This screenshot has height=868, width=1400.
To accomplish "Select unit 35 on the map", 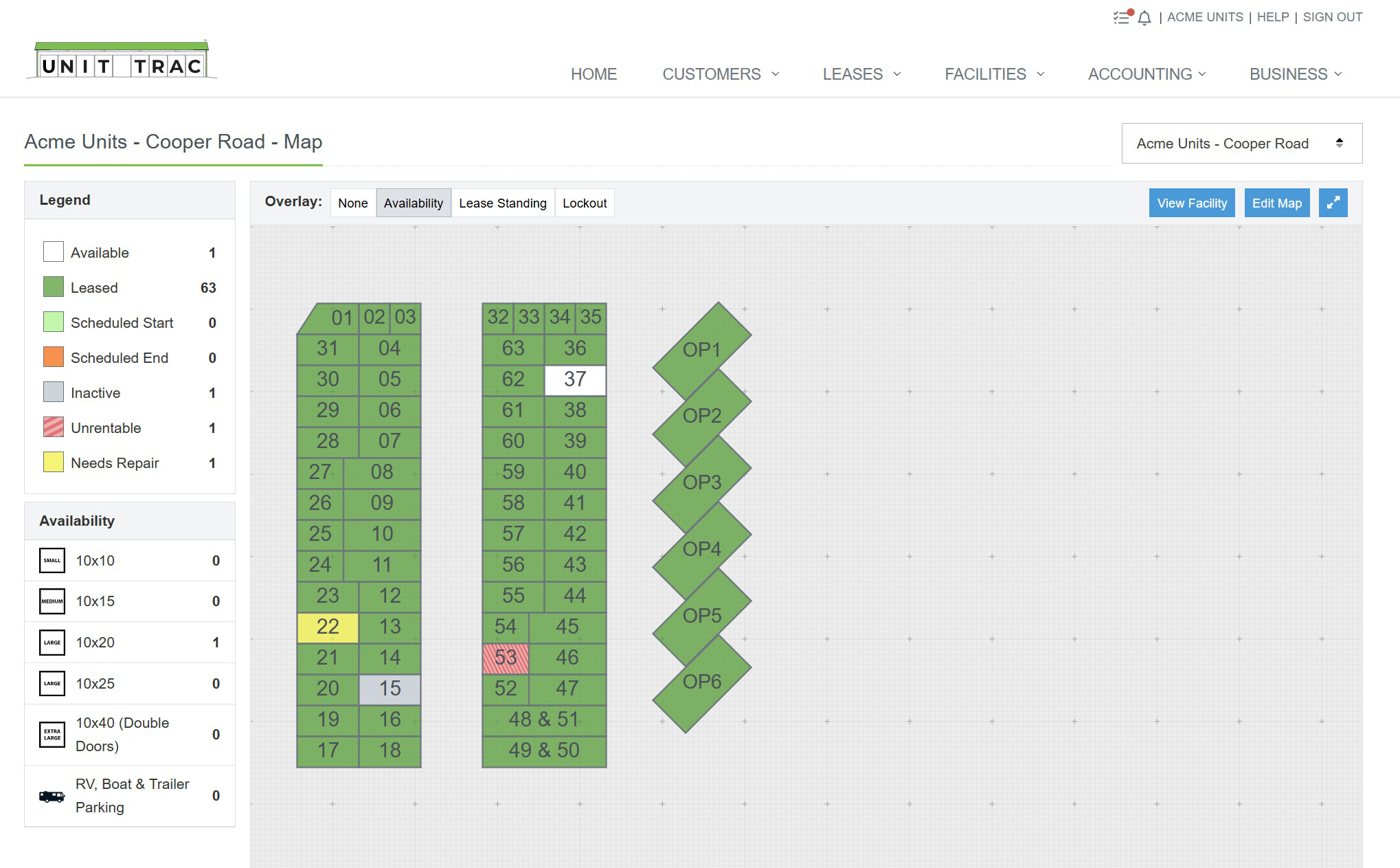I will (x=591, y=318).
